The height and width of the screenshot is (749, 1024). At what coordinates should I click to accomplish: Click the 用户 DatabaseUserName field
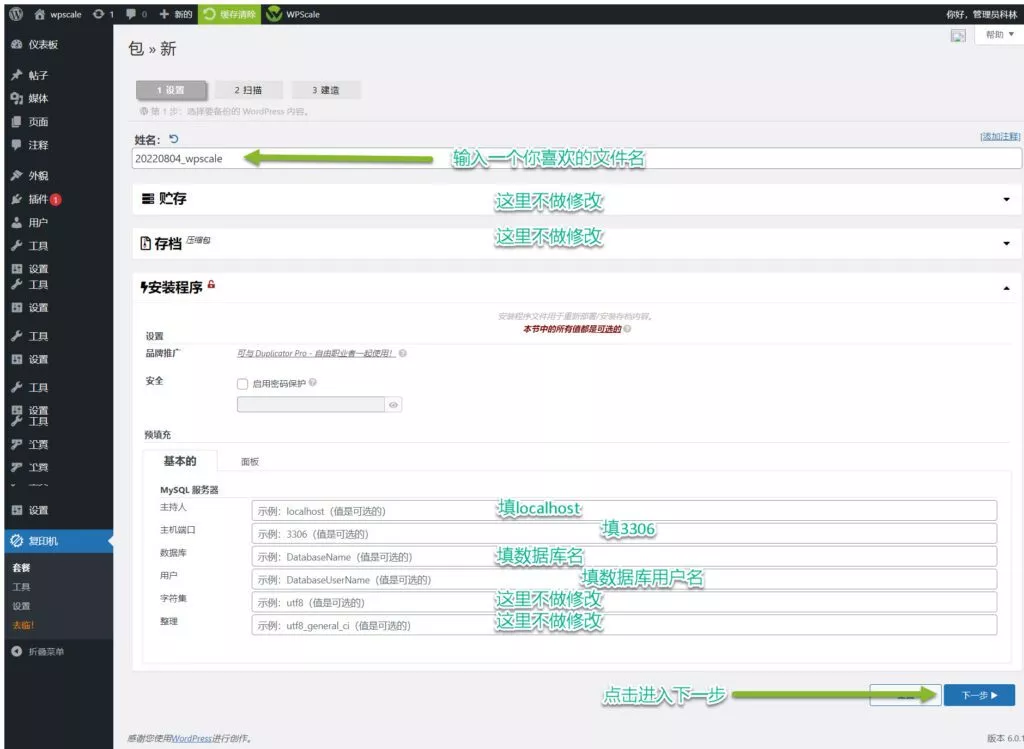click(x=624, y=579)
